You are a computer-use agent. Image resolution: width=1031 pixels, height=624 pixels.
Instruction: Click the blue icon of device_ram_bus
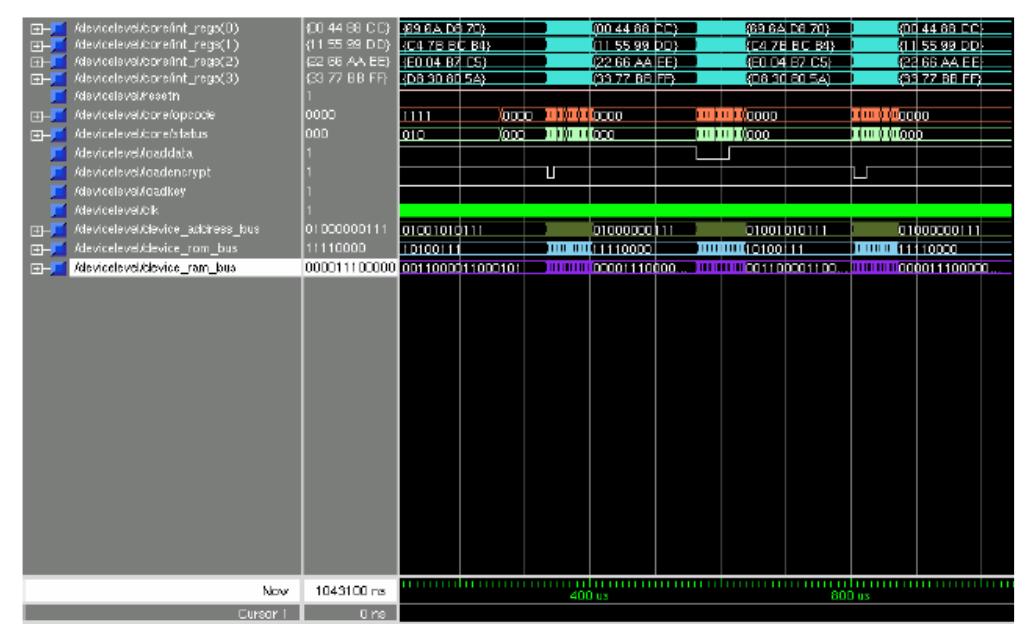(59, 268)
